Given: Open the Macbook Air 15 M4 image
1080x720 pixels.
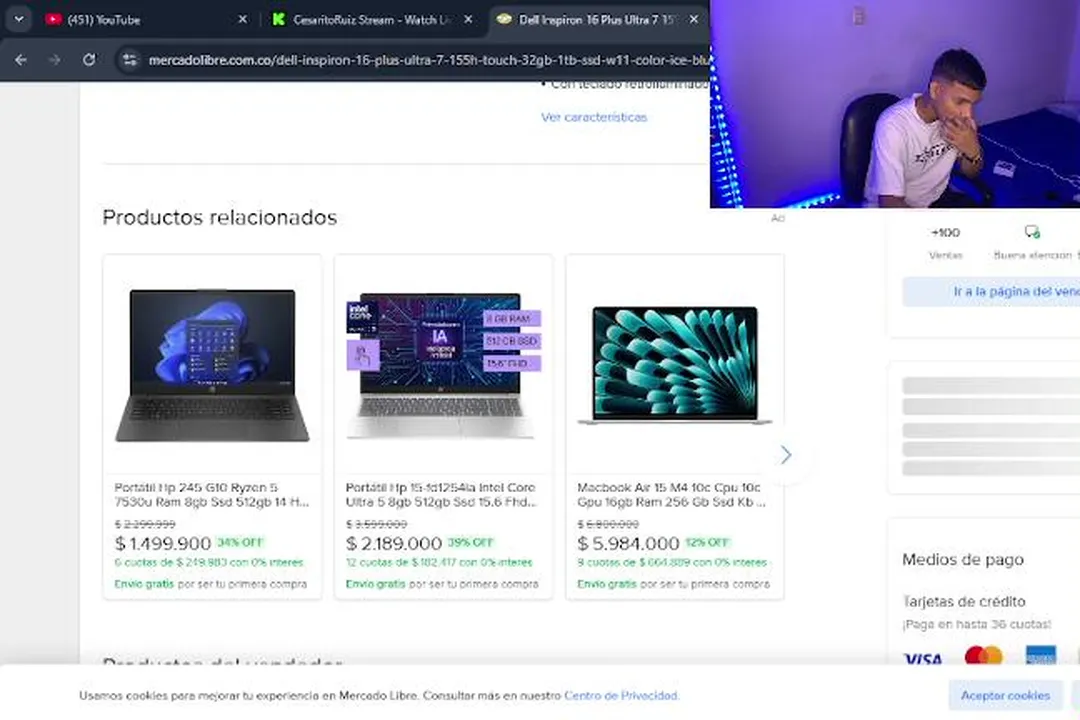Looking at the screenshot, I should 674,364.
